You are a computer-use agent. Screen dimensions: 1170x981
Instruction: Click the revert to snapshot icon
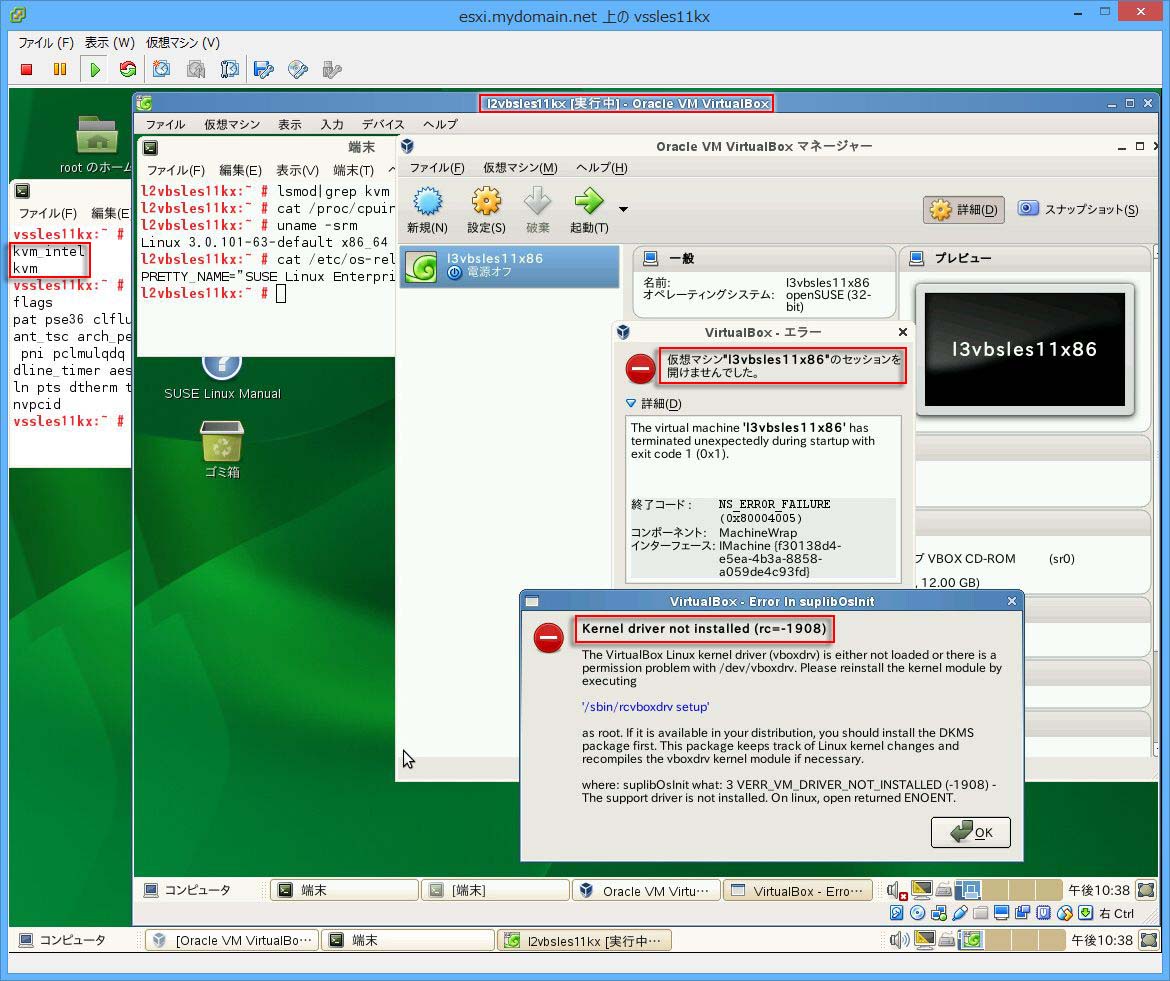click(x=195, y=69)
